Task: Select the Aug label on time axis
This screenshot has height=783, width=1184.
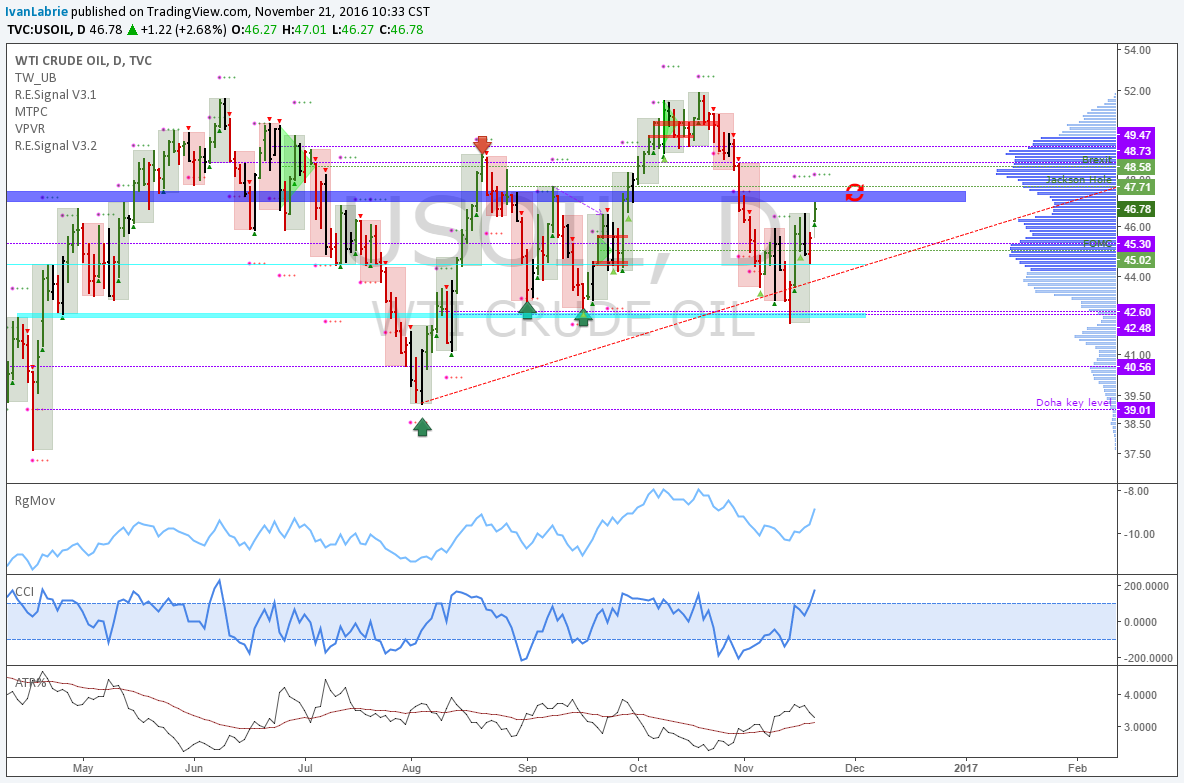Action: tap(412, 769)
